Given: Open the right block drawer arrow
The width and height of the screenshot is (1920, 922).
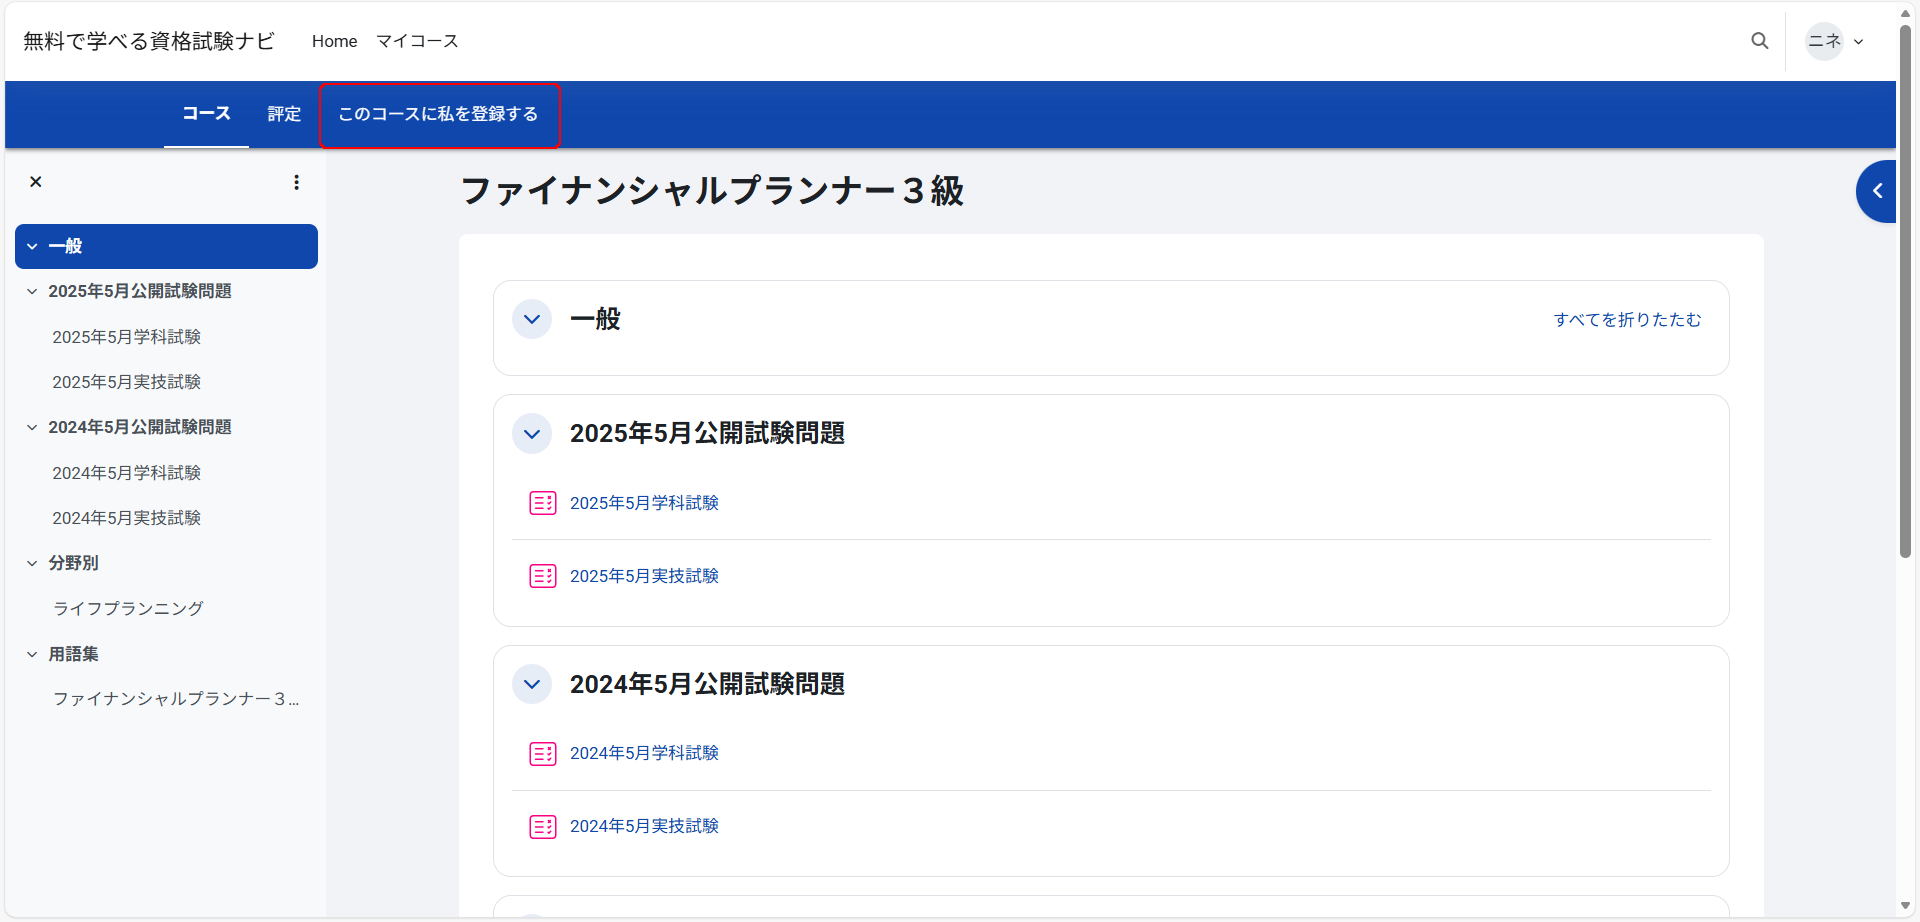Looking at the screenshot, I should pos(1877,191).
